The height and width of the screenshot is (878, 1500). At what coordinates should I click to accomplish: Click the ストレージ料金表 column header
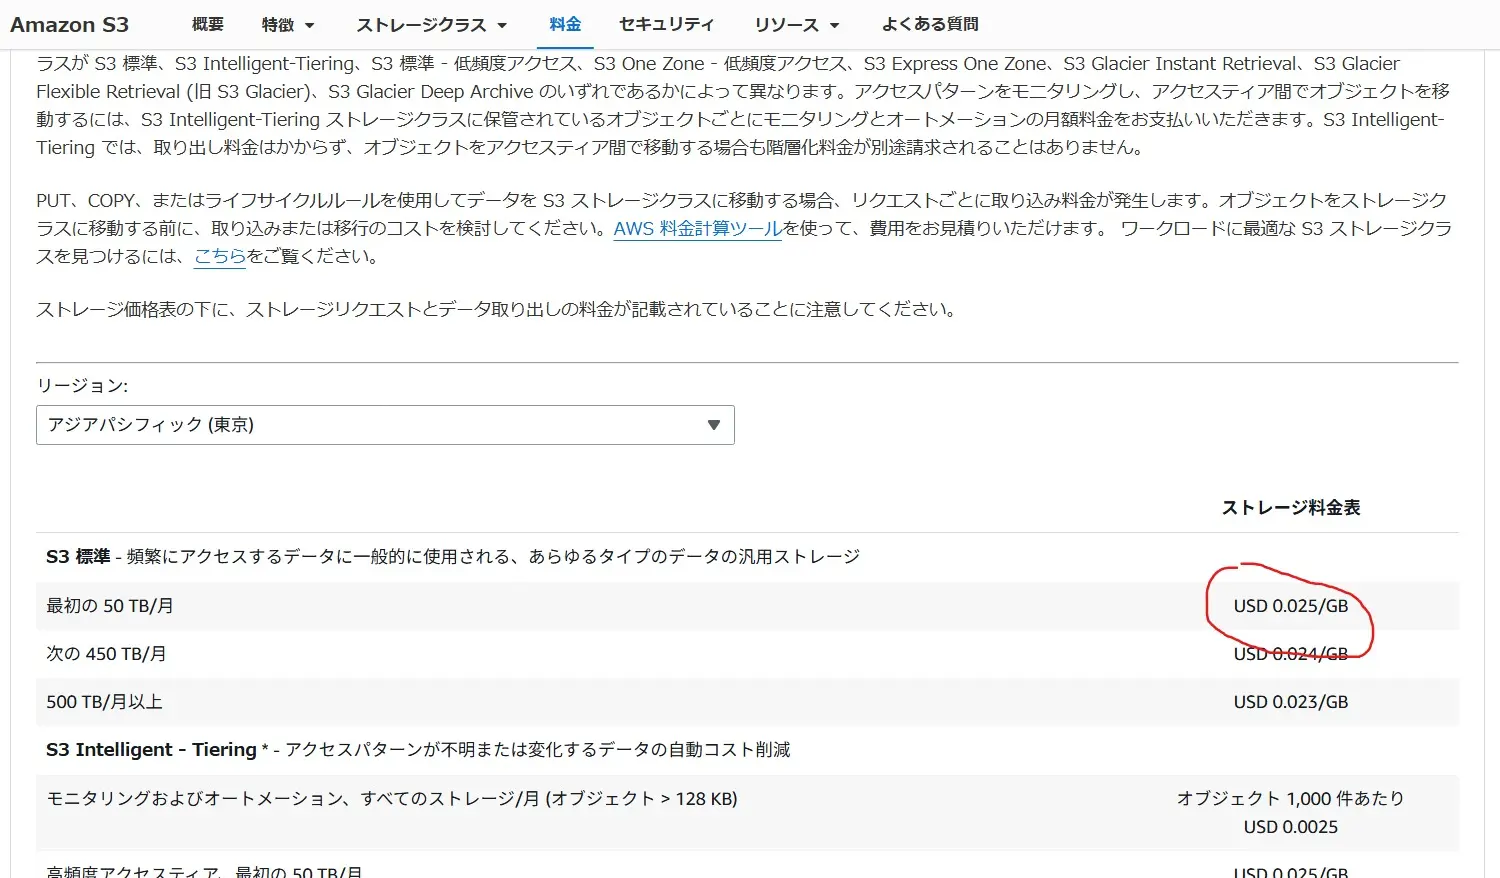[1291, 508]
